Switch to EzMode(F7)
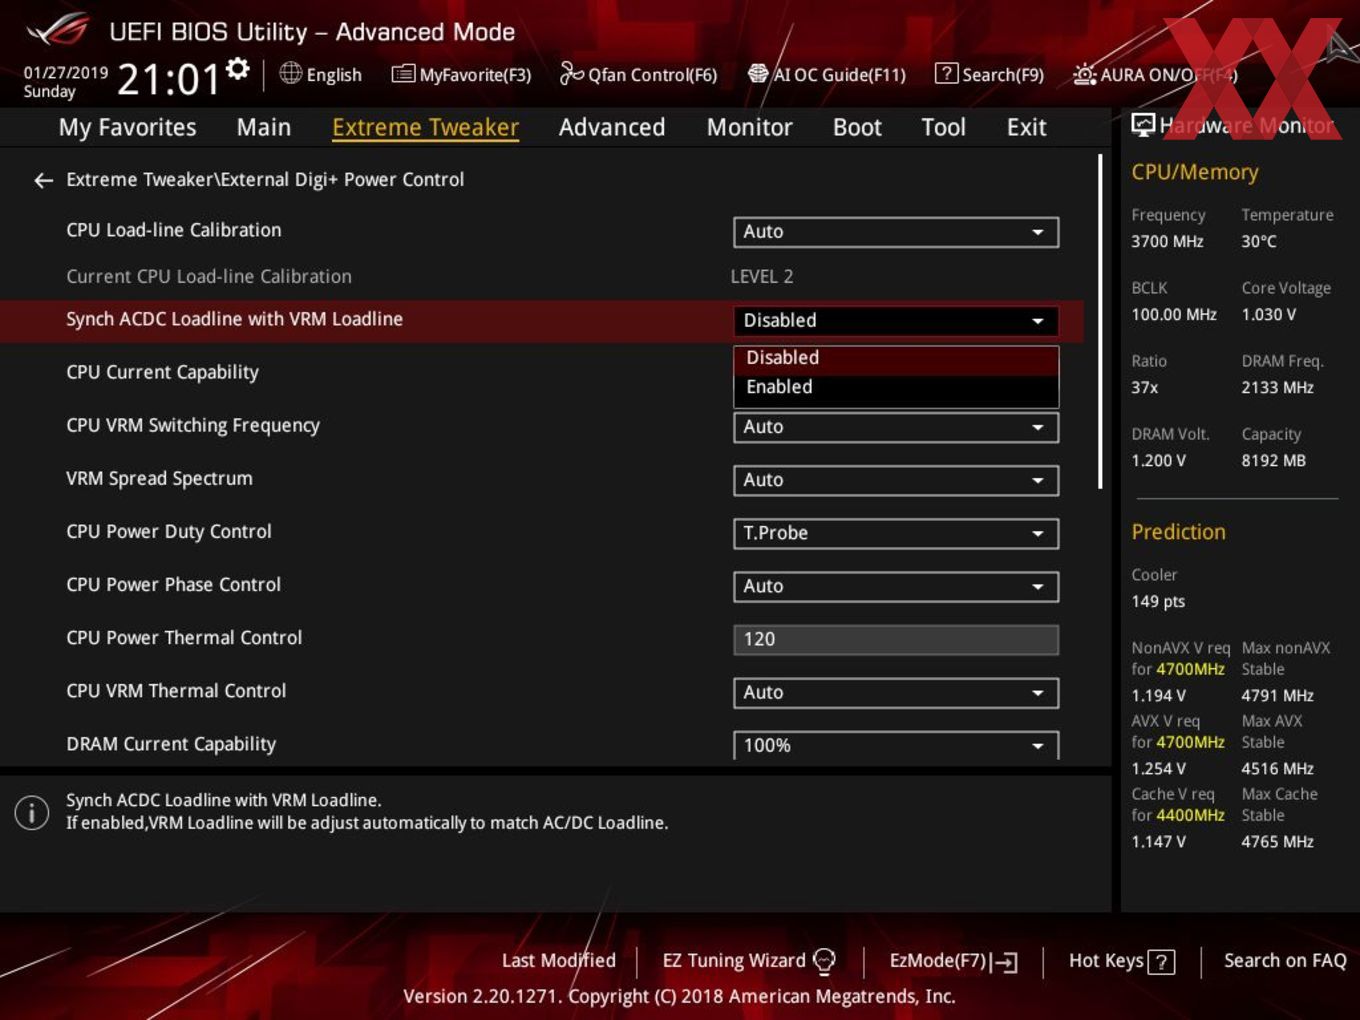 click(x=953, y=961)
